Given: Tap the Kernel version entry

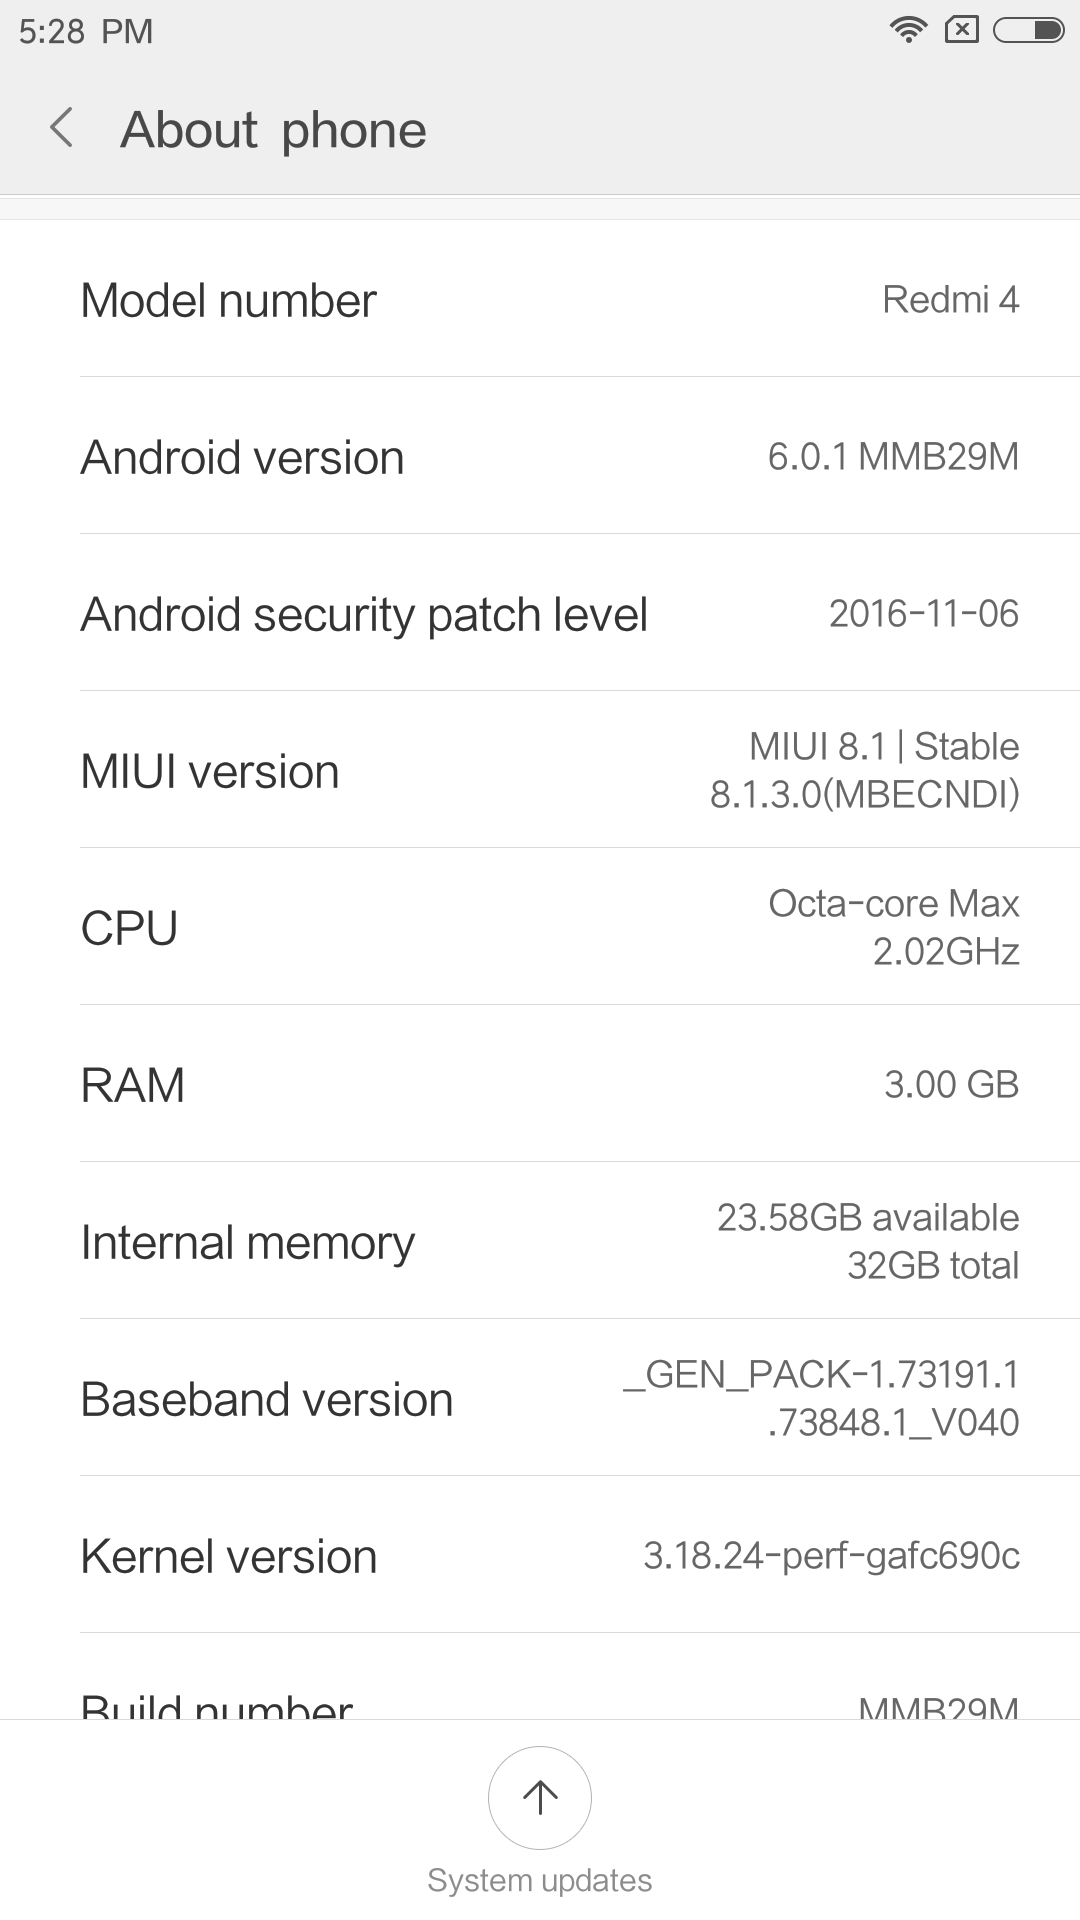Looking at the screenshot, I should click(x=540, y=1555).
